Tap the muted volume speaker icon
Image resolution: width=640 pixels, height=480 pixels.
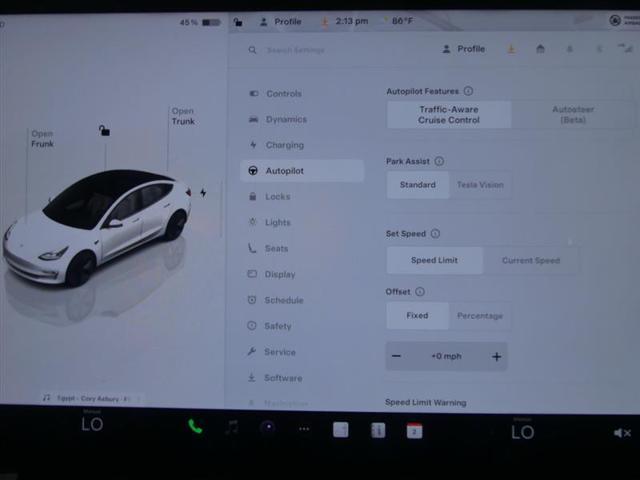[622, 433]
